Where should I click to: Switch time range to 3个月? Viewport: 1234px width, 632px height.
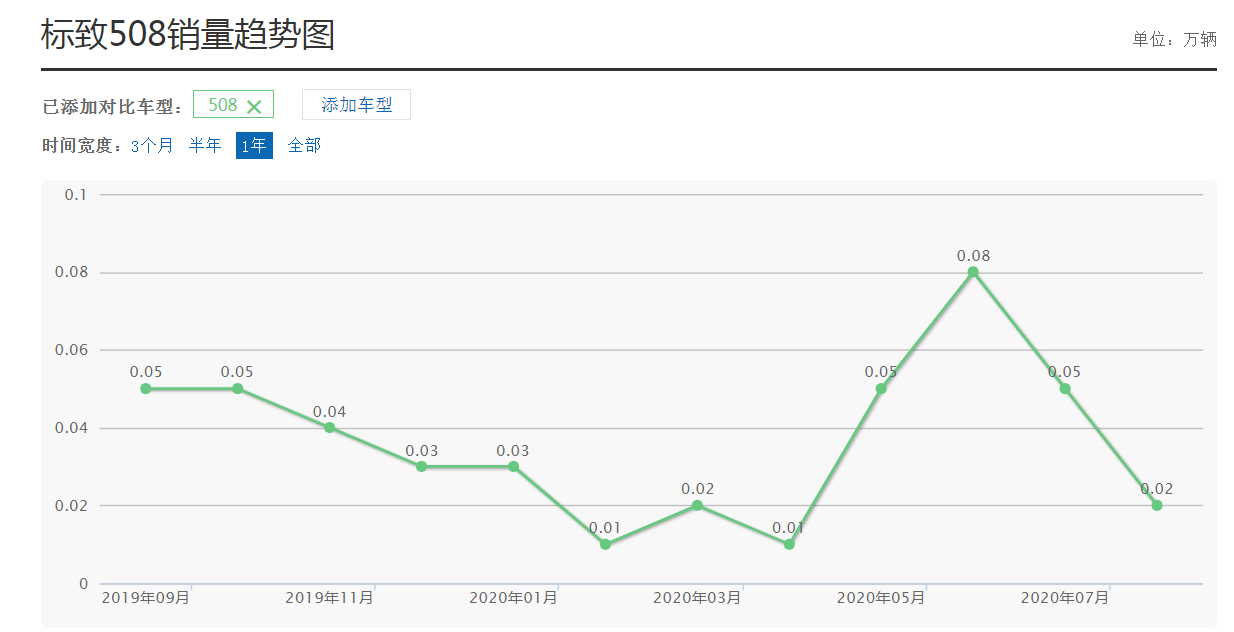point(152,146)
